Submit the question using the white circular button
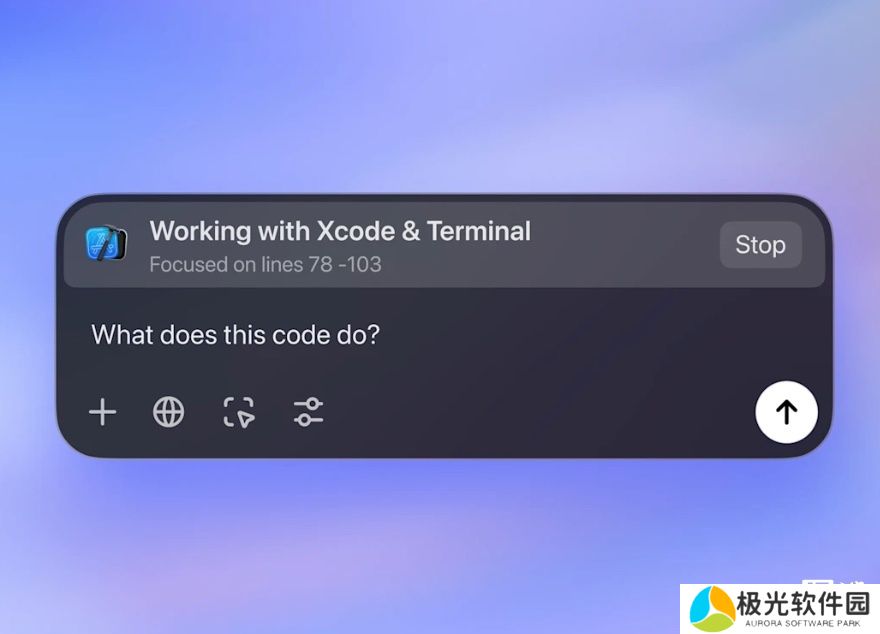Image resolution: width=880 pixels, height=634 pixels. click(x=786, y=412)
